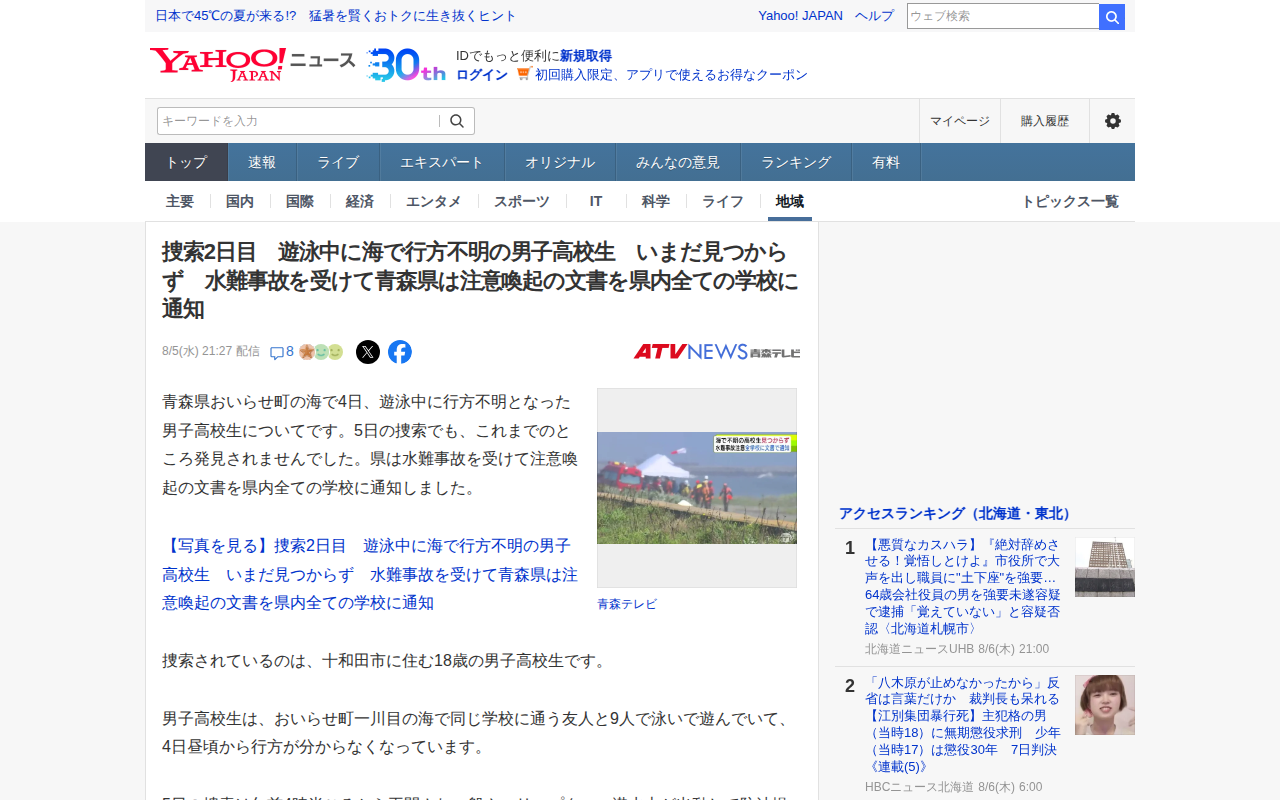
Task: Open the みんなの意見 tab
Action: coord(678,162)
